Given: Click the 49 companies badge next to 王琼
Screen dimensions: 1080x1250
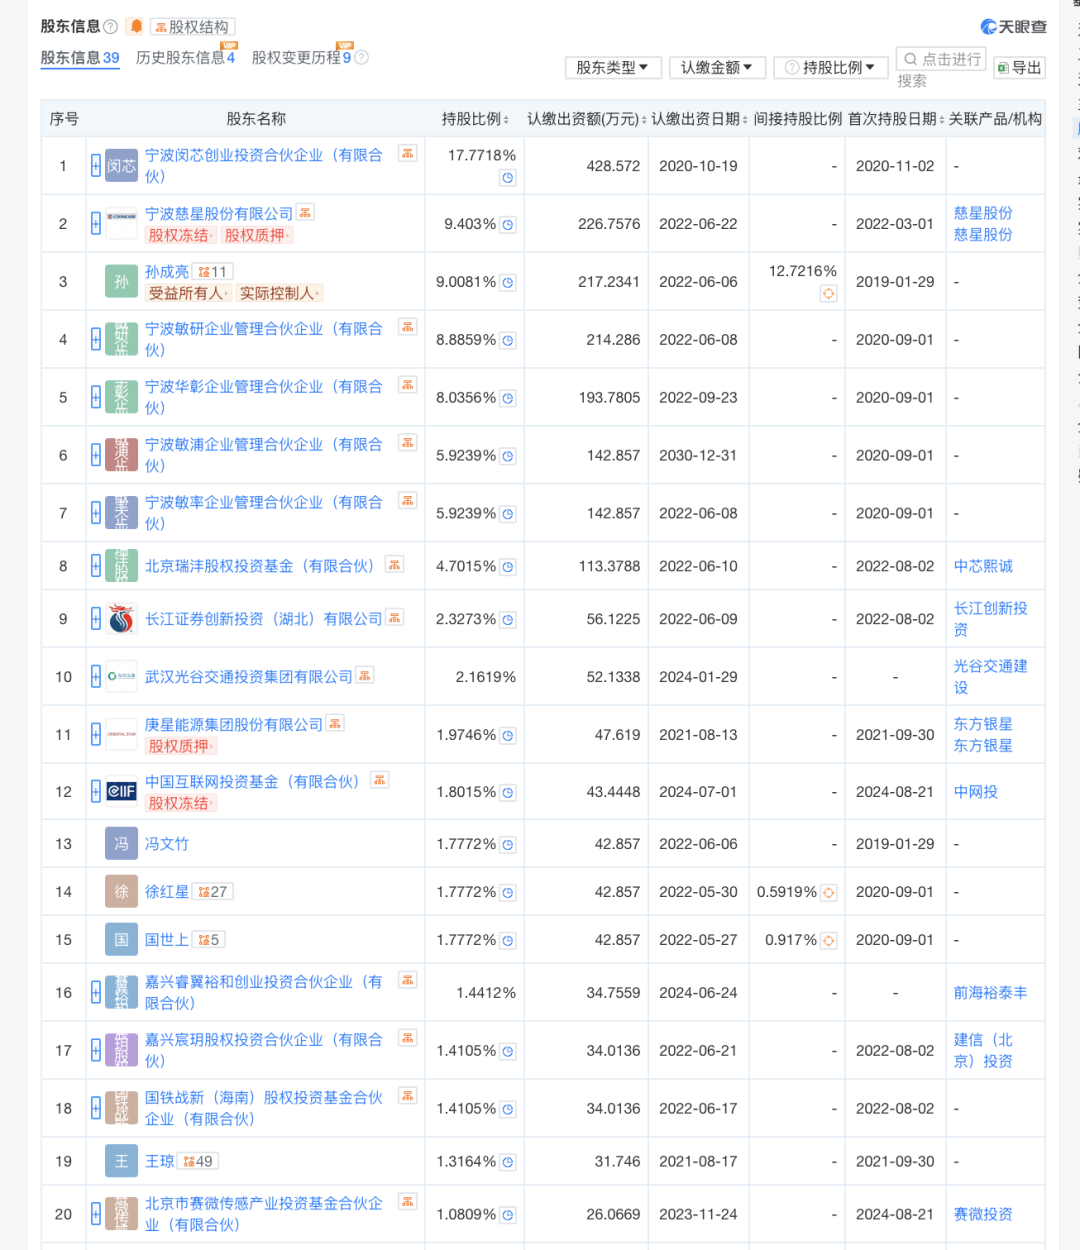Looking at the screenshot, I should (198, 1161).
